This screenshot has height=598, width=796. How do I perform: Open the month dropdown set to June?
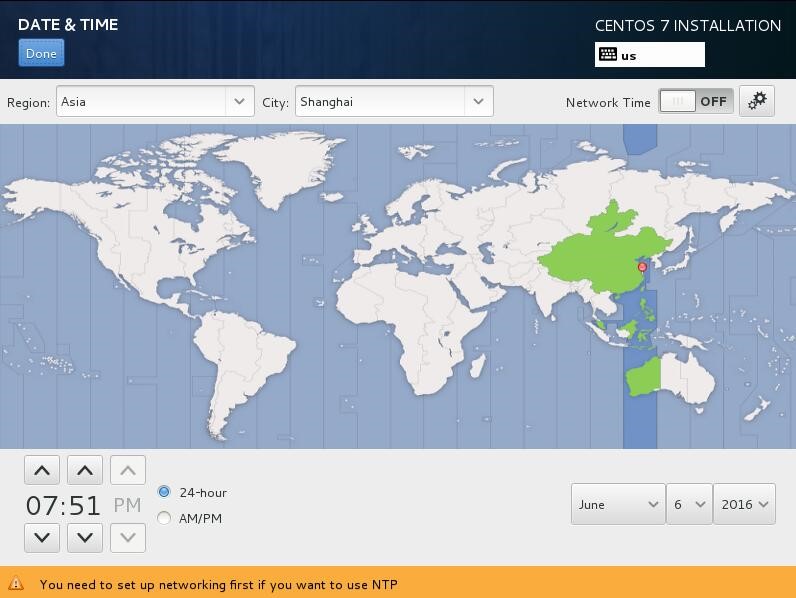[618, 504]
